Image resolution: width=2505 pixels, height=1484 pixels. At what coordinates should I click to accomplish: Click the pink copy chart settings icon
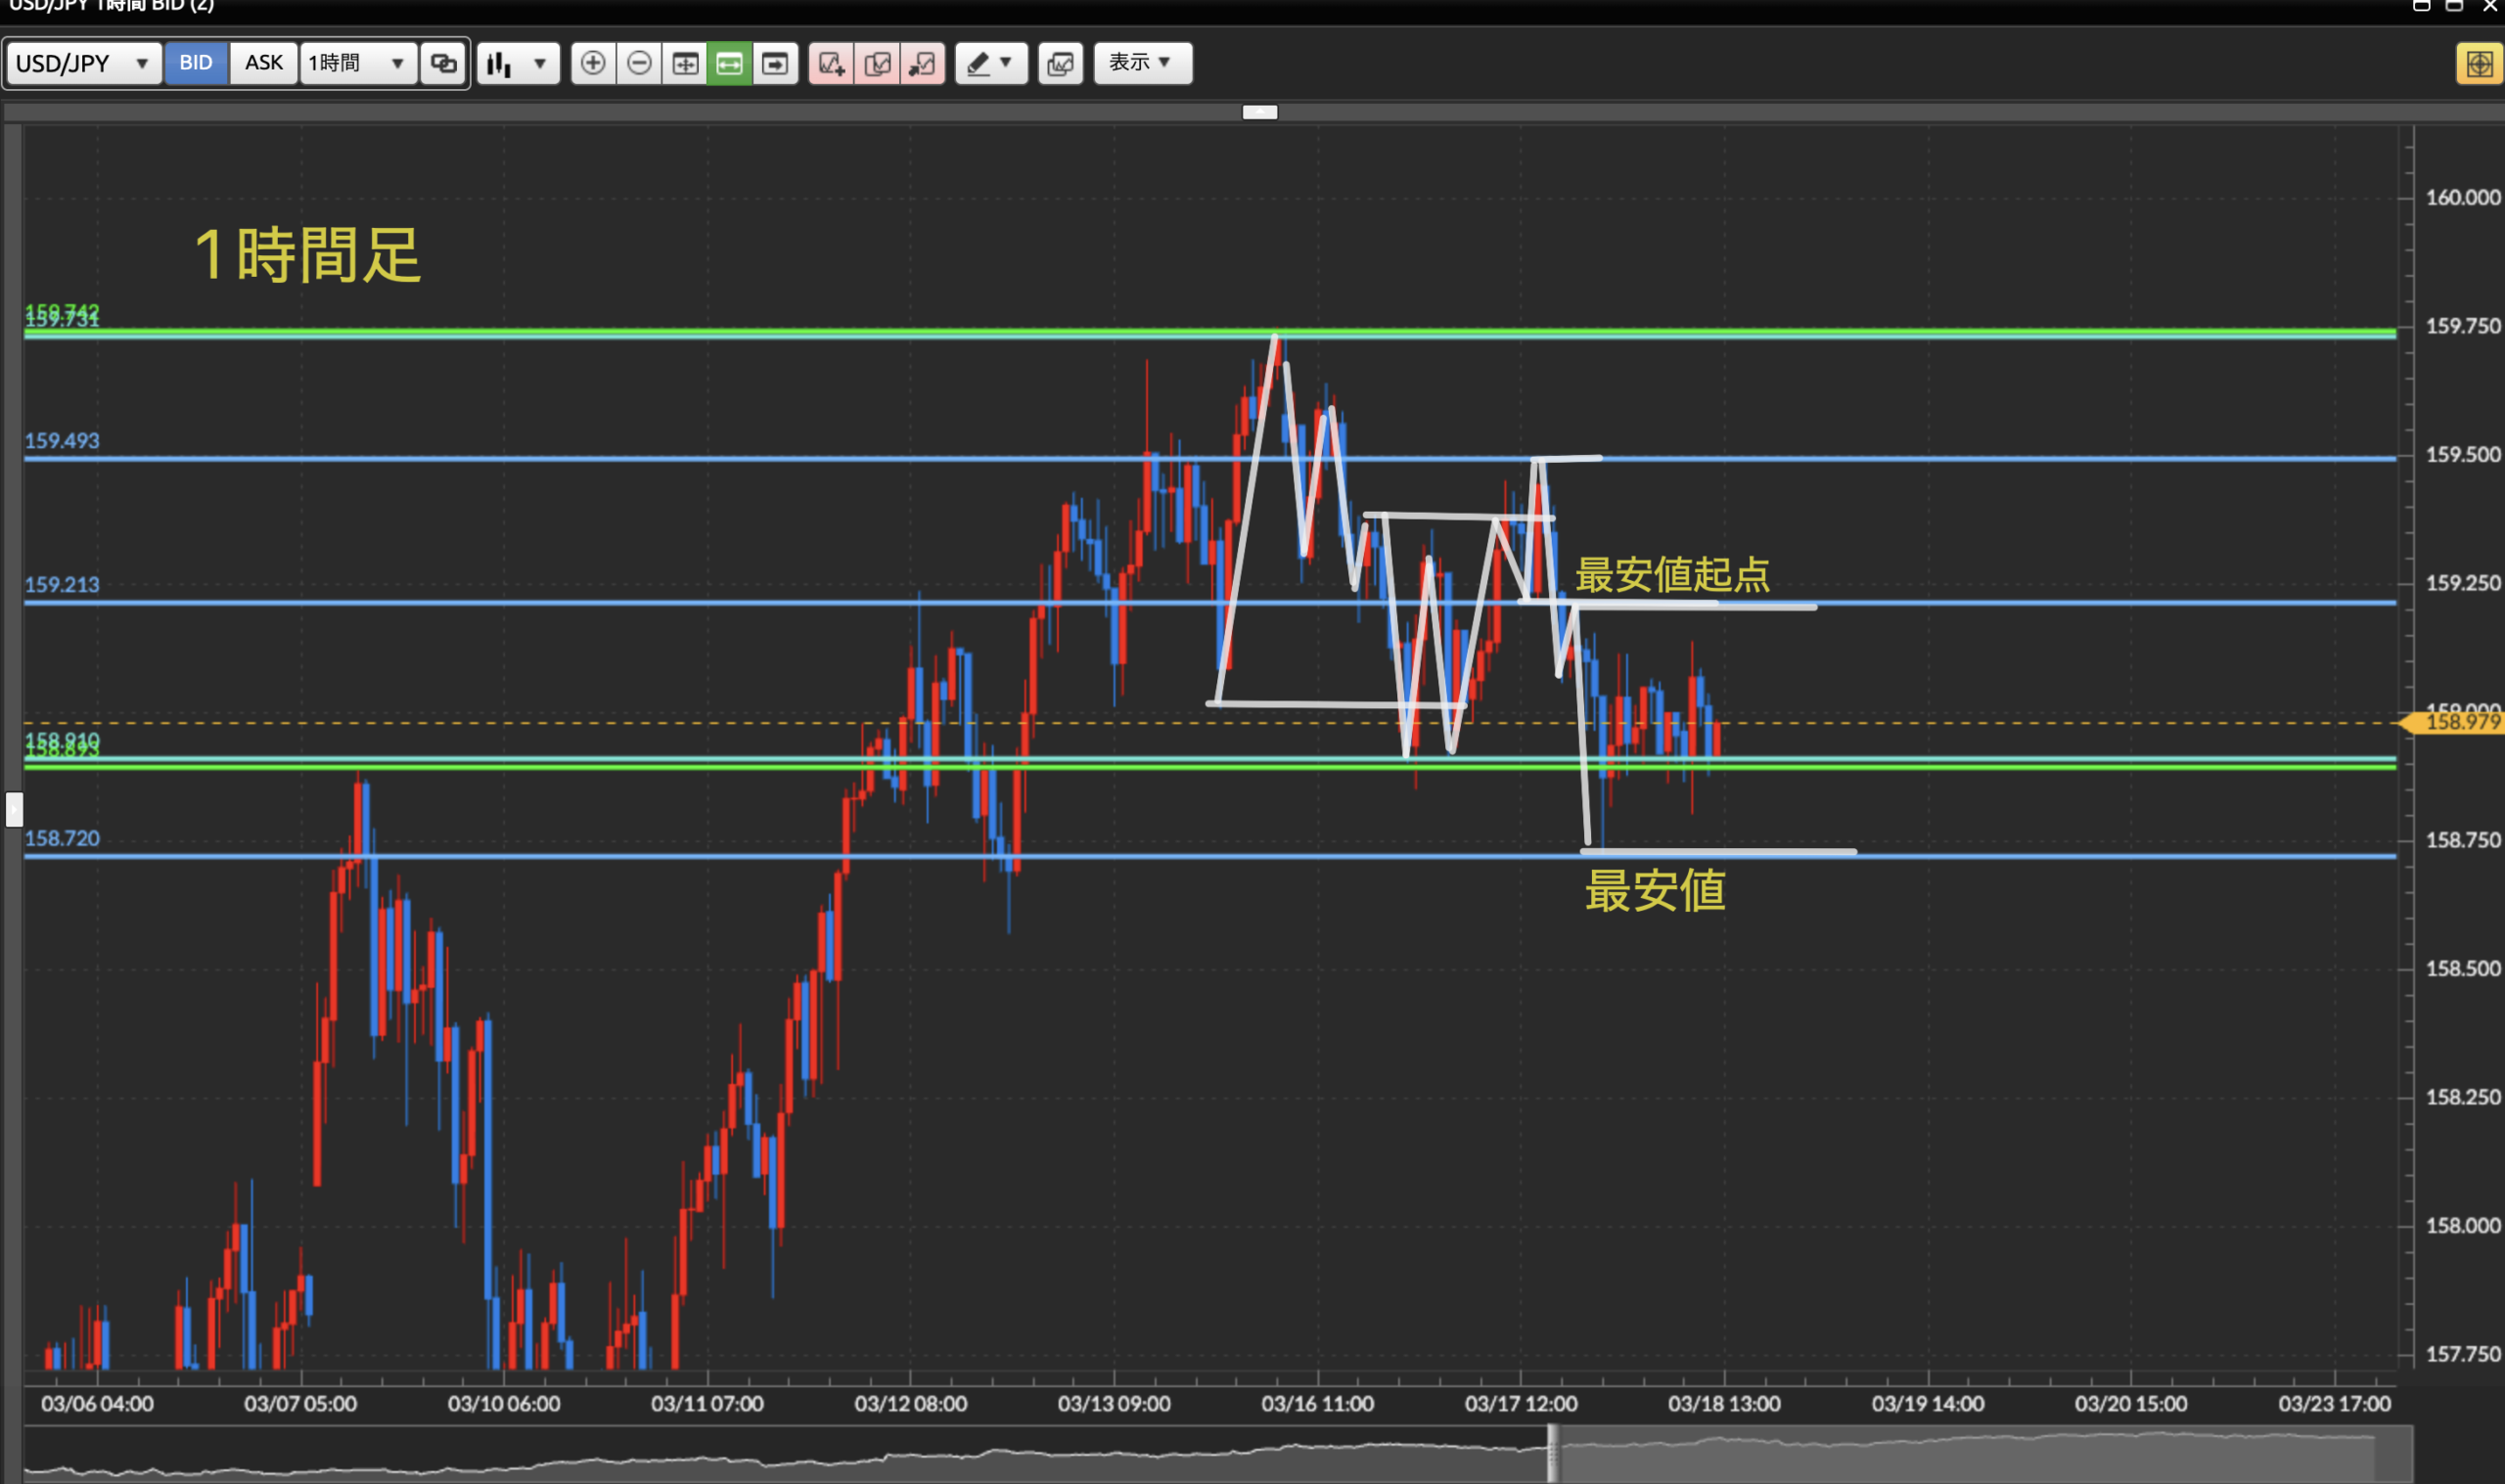tap(877, 63)
